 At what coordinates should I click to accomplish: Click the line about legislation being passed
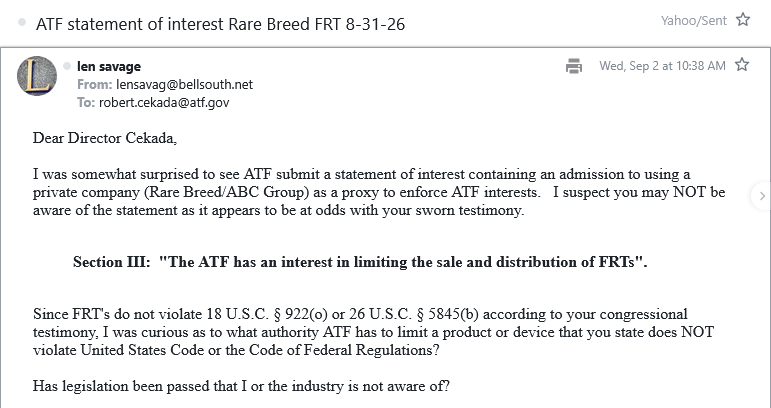[x=241, y=386]
